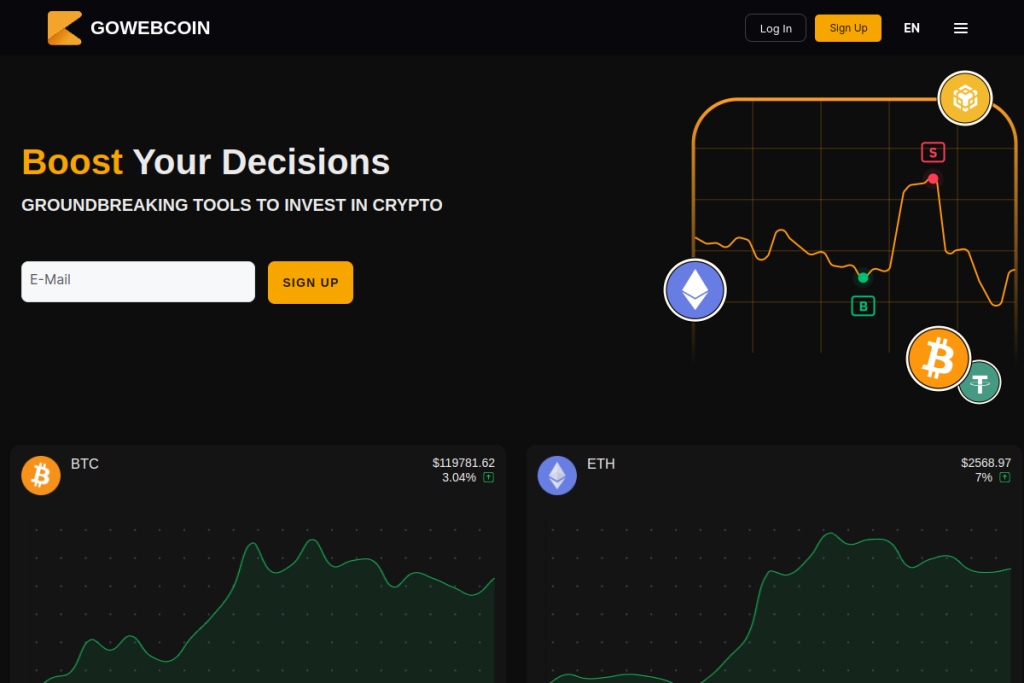Click the Bitcoin icon in BTC card
The height and width of the screenshot is (683, 1024).
click(40, 475)
